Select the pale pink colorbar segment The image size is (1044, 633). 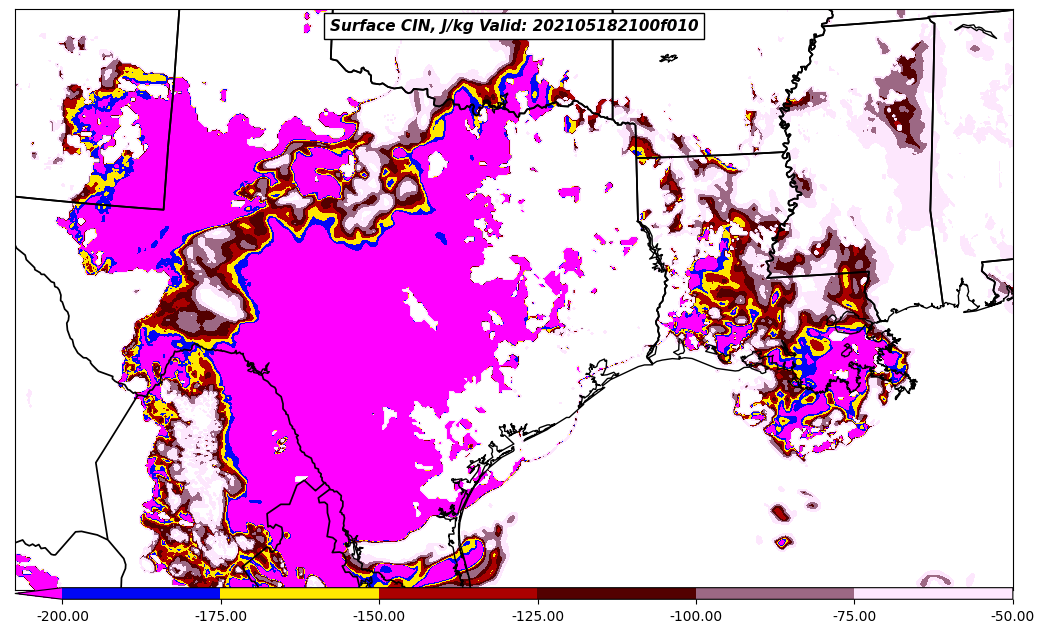coord(933,593)
